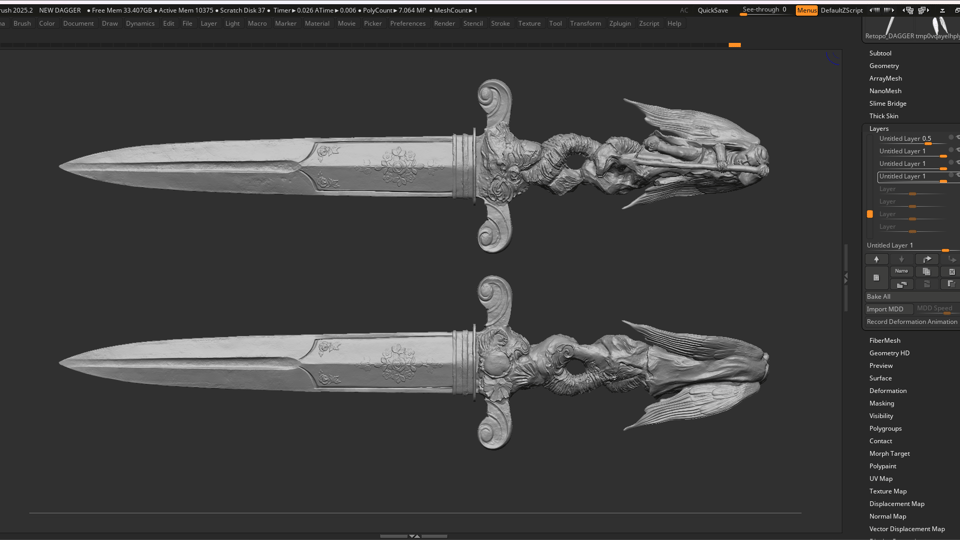Move selected layer up with arrow button
Viewport: 960px width, 540px height.
876,259
